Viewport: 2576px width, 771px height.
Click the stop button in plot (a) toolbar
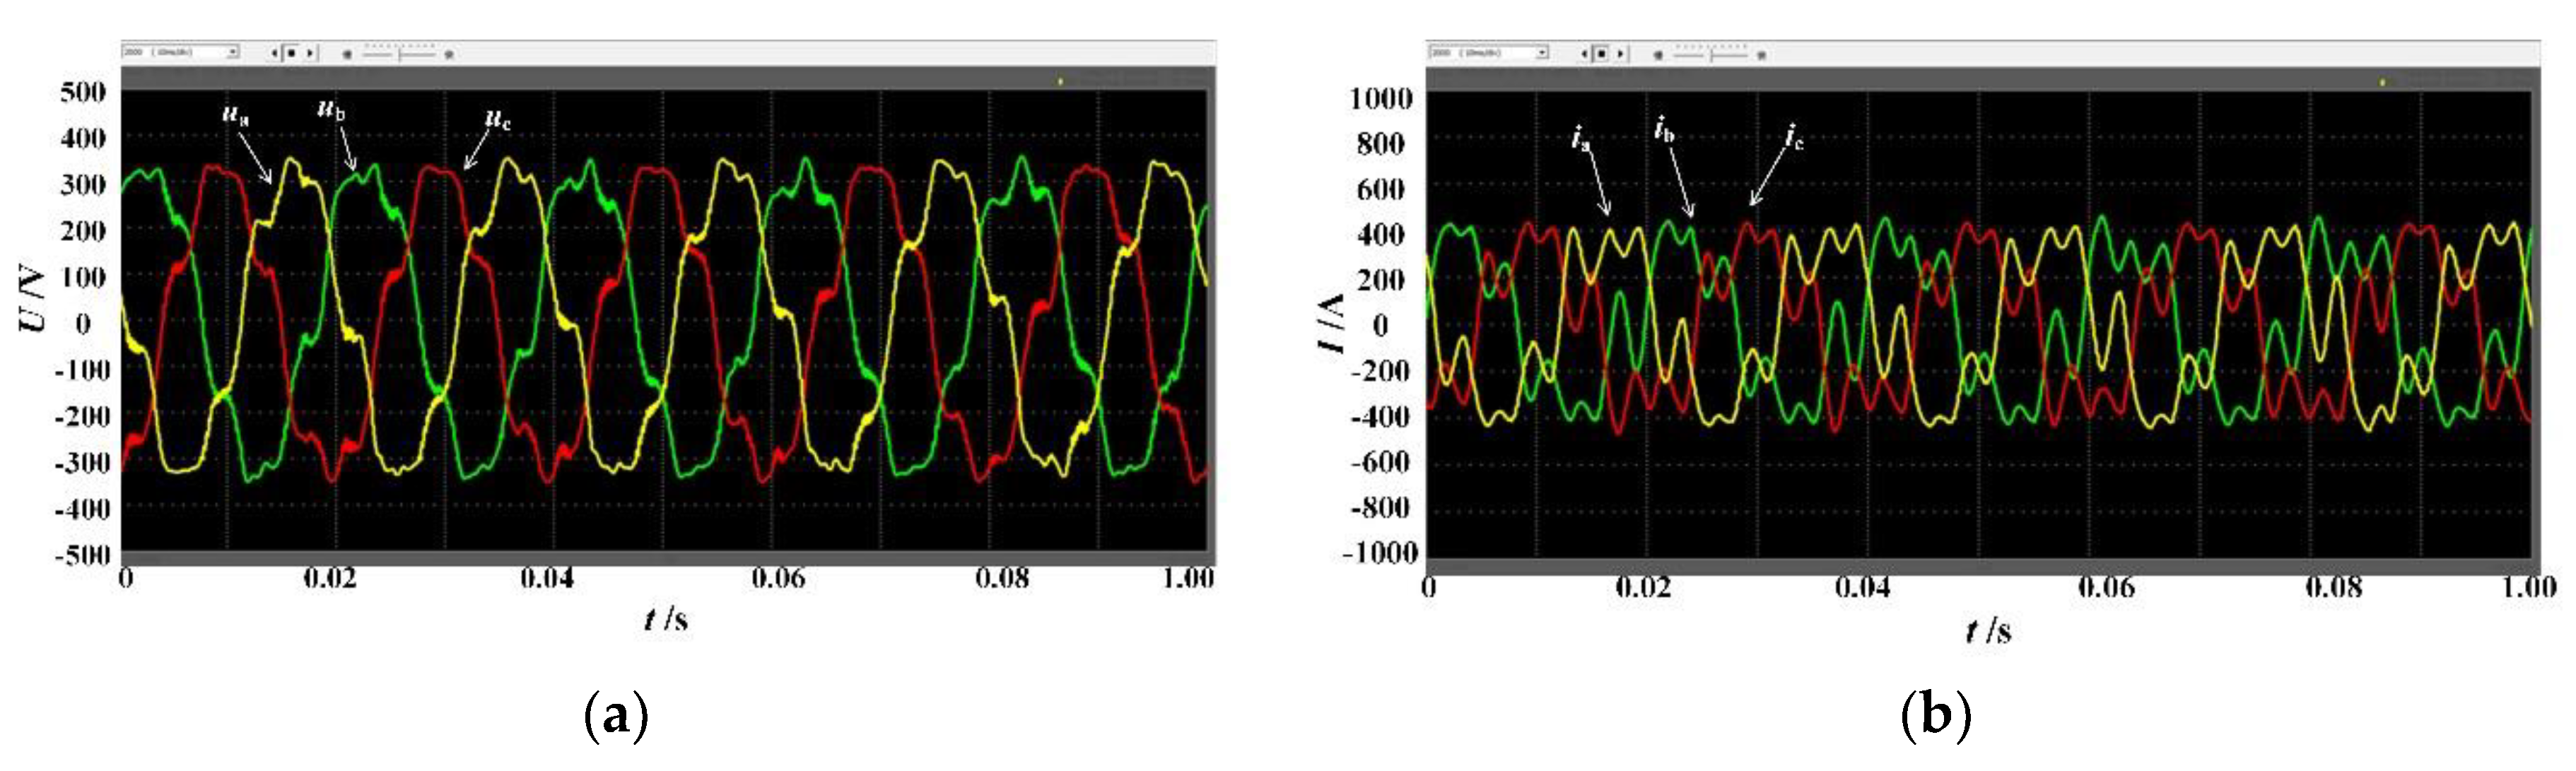(293, 54)
